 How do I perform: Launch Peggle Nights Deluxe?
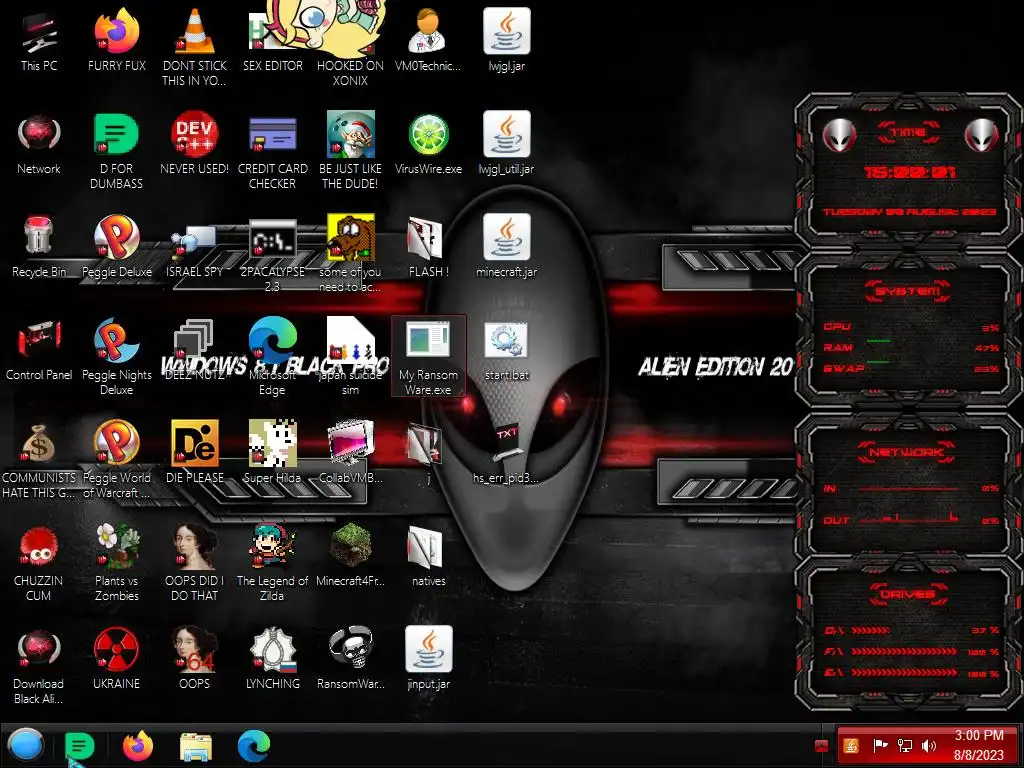[116, 357]
